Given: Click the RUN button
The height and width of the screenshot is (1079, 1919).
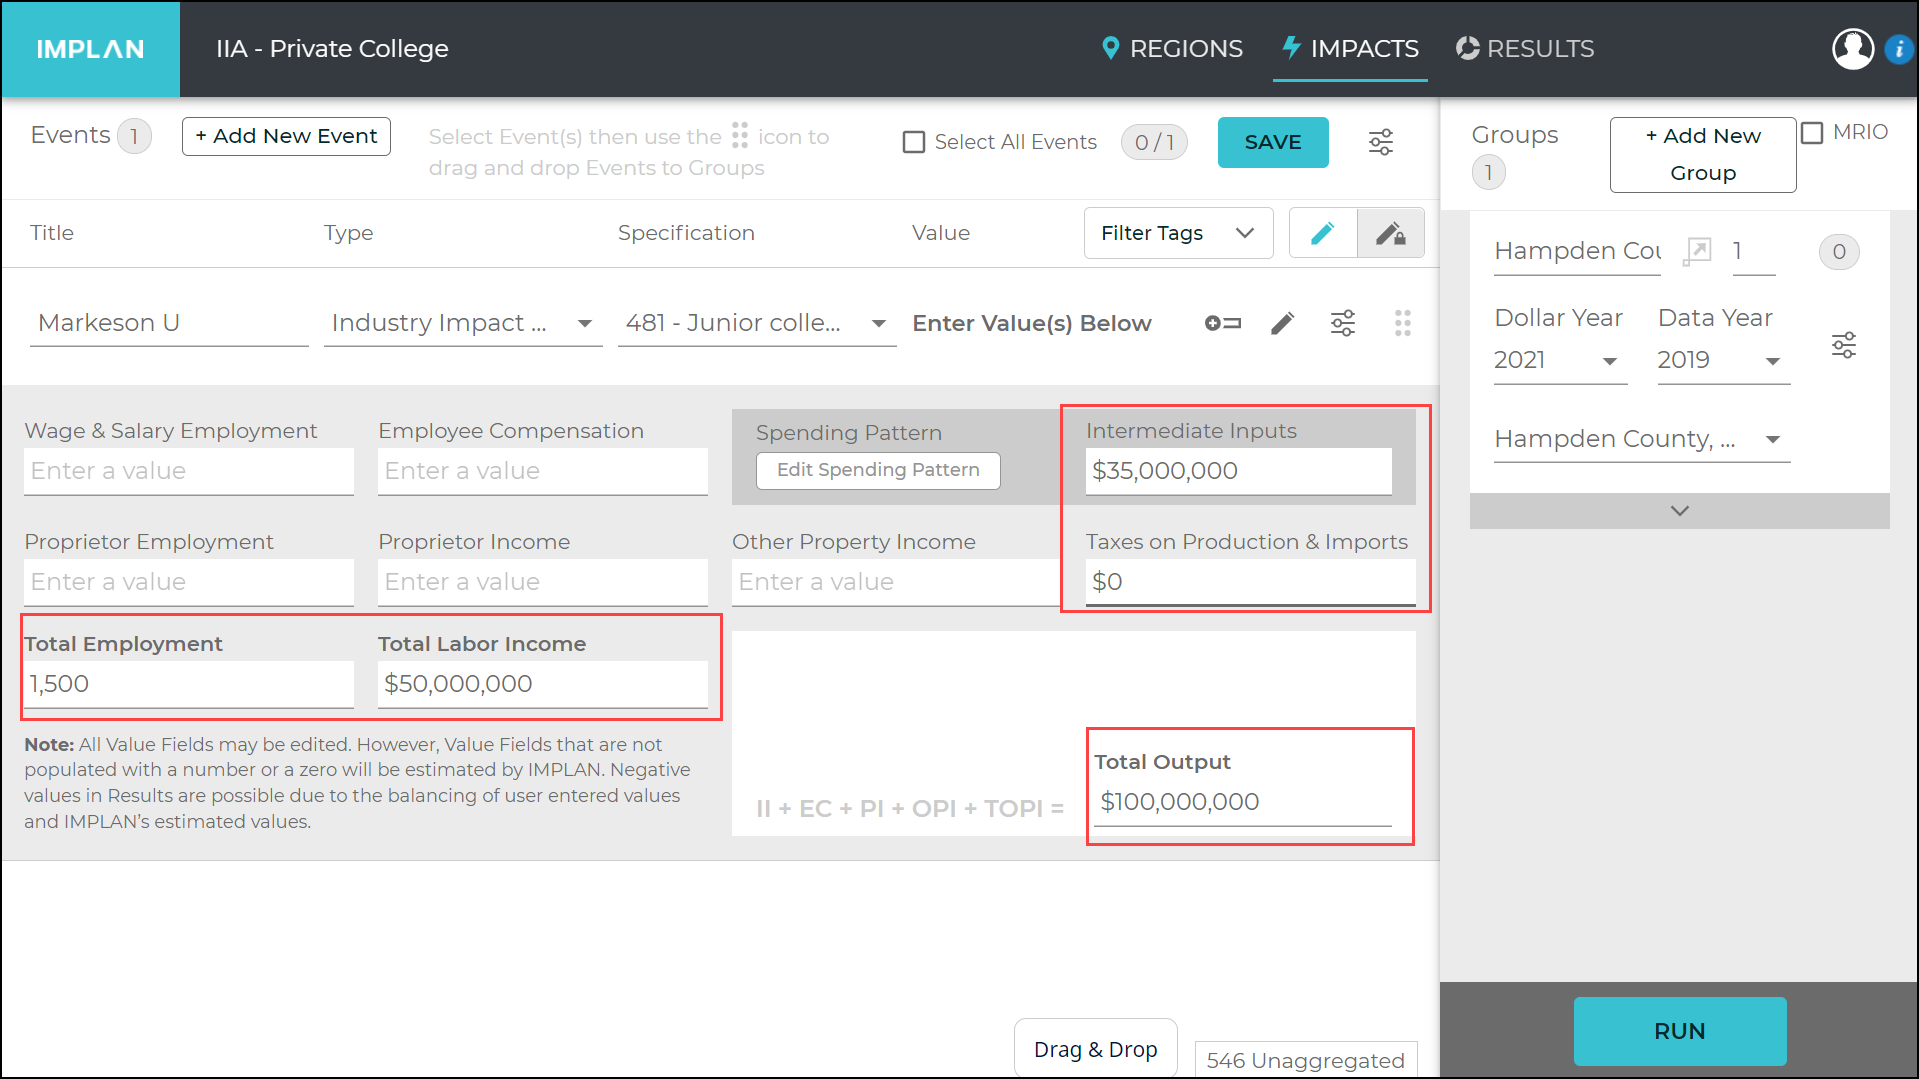Looking at the screenshot, I should pos(1679,1031).
